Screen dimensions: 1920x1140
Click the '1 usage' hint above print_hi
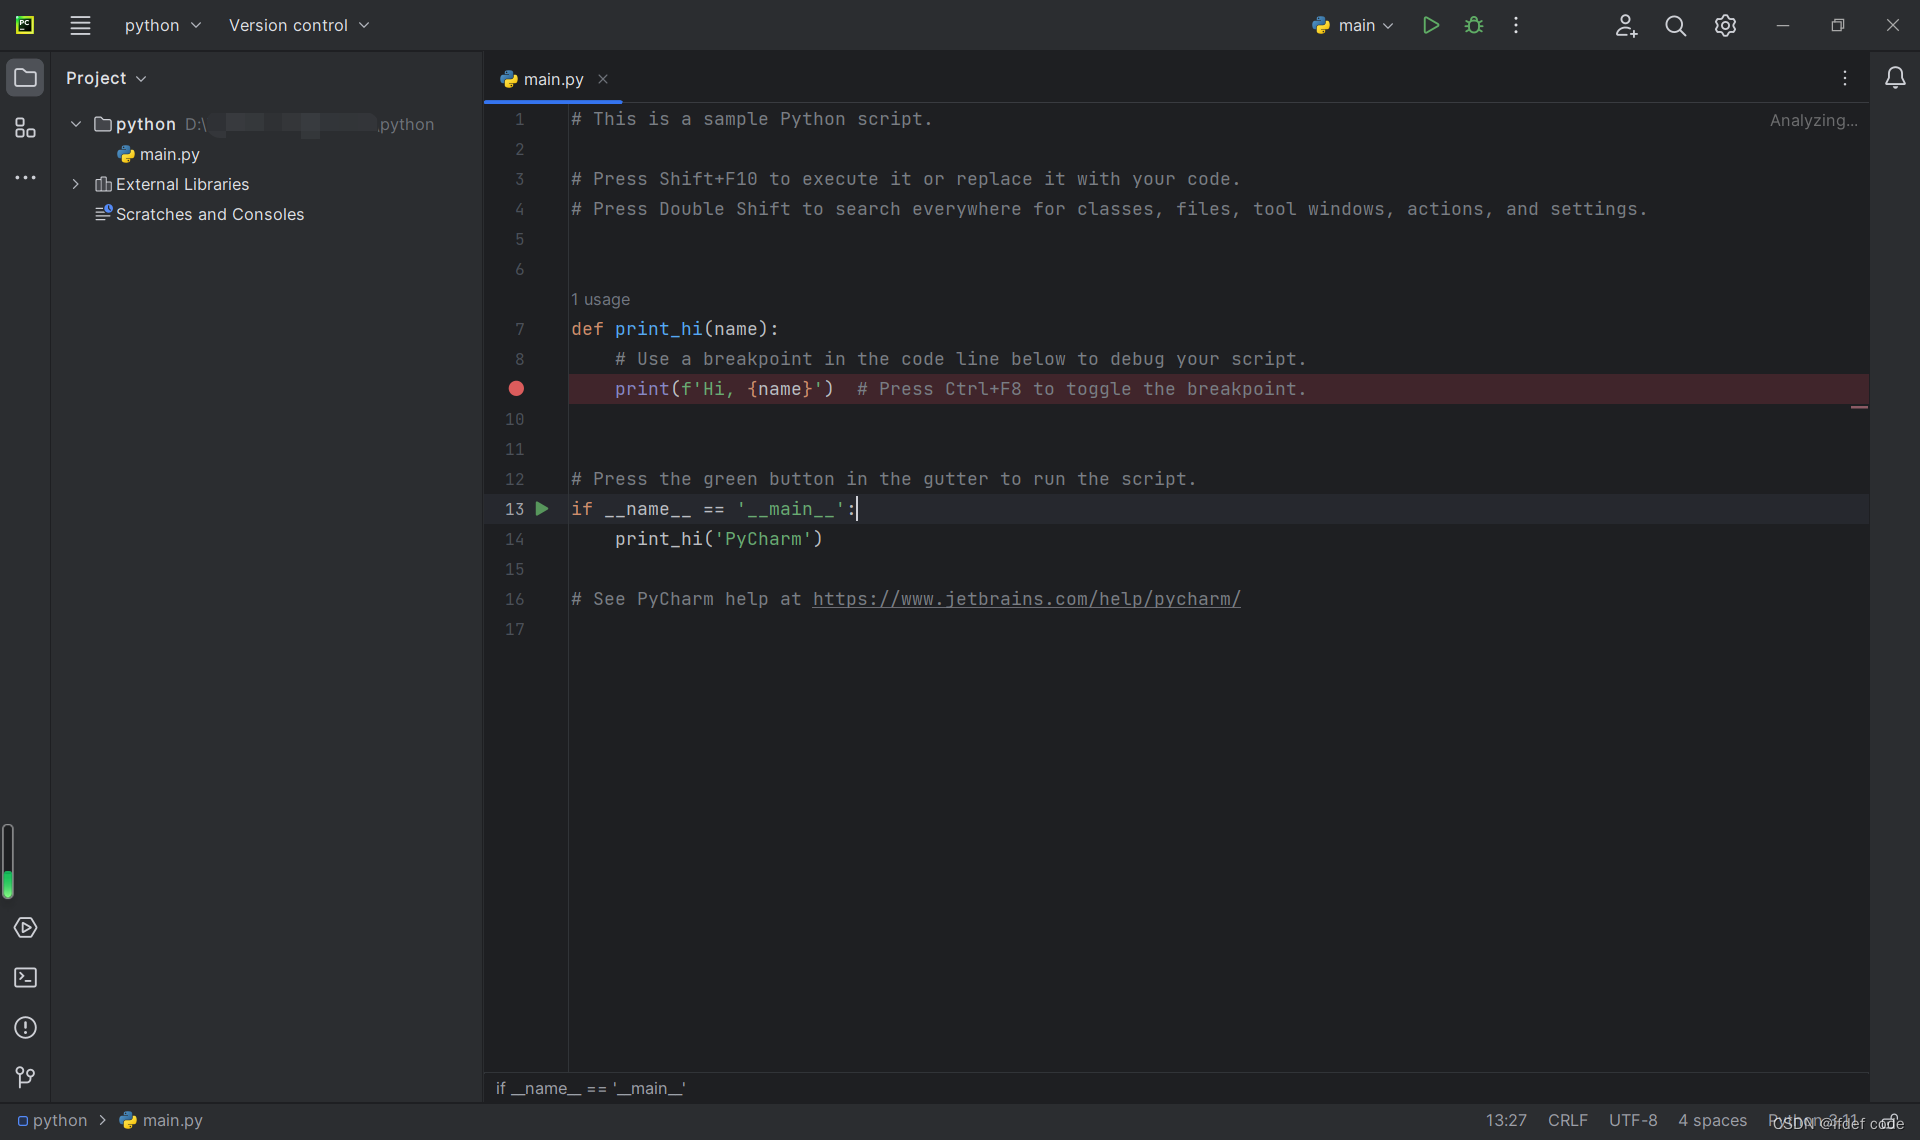pyautogui.click(x=600, y=299)
